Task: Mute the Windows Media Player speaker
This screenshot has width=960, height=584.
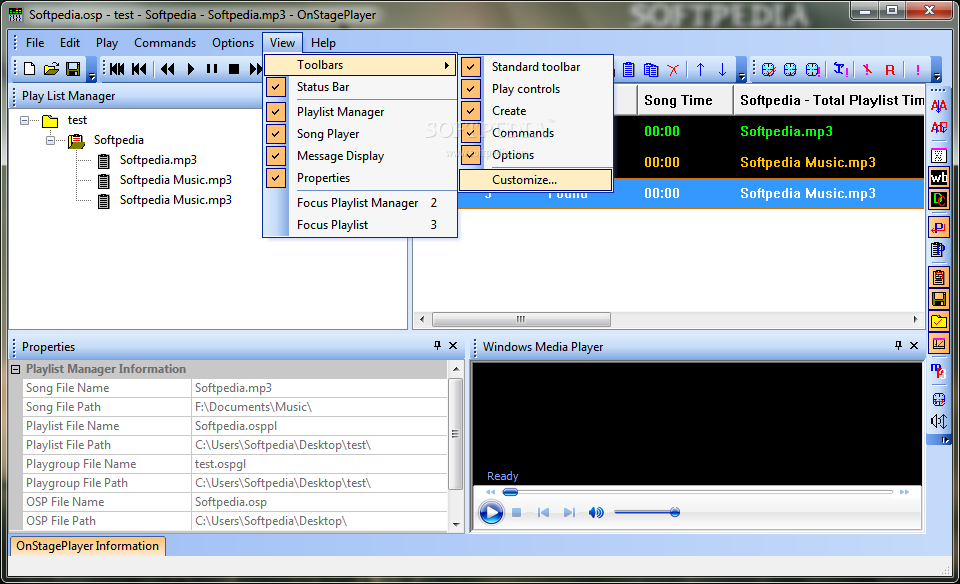Action: click(x=596, y=512)
